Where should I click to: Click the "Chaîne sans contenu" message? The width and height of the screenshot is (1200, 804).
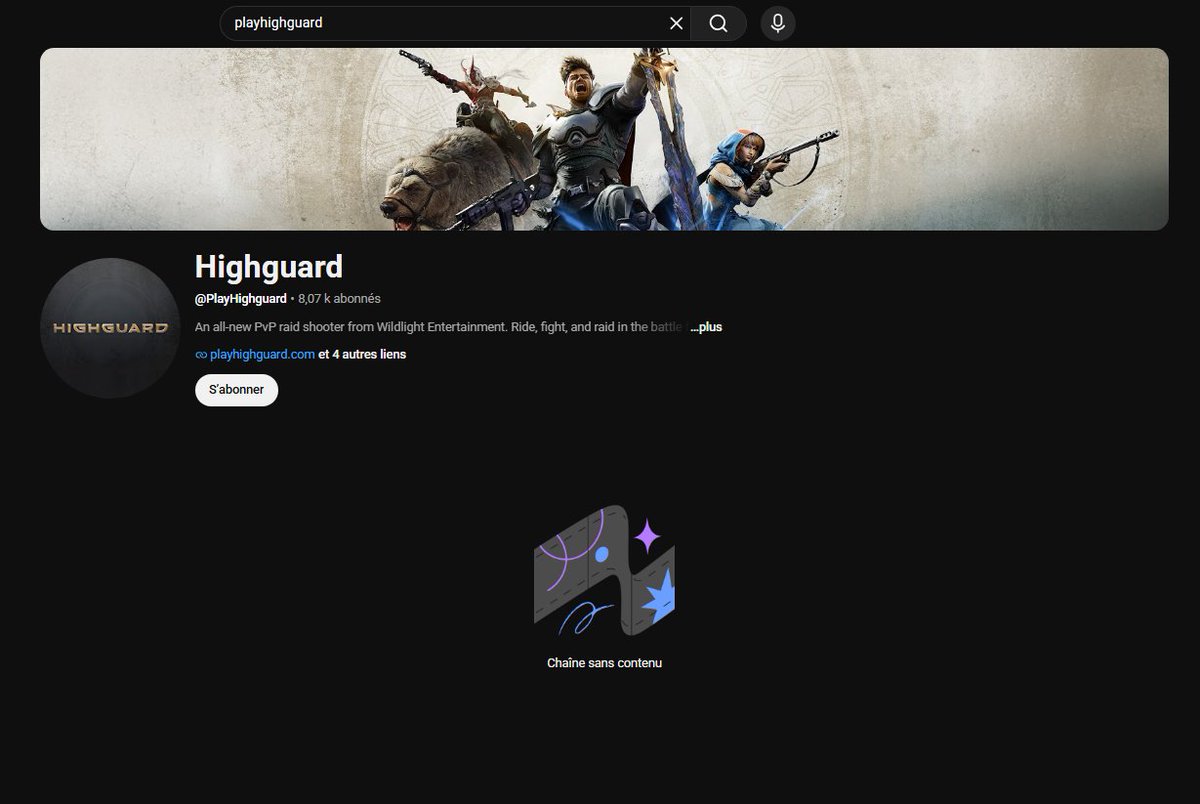604,663
